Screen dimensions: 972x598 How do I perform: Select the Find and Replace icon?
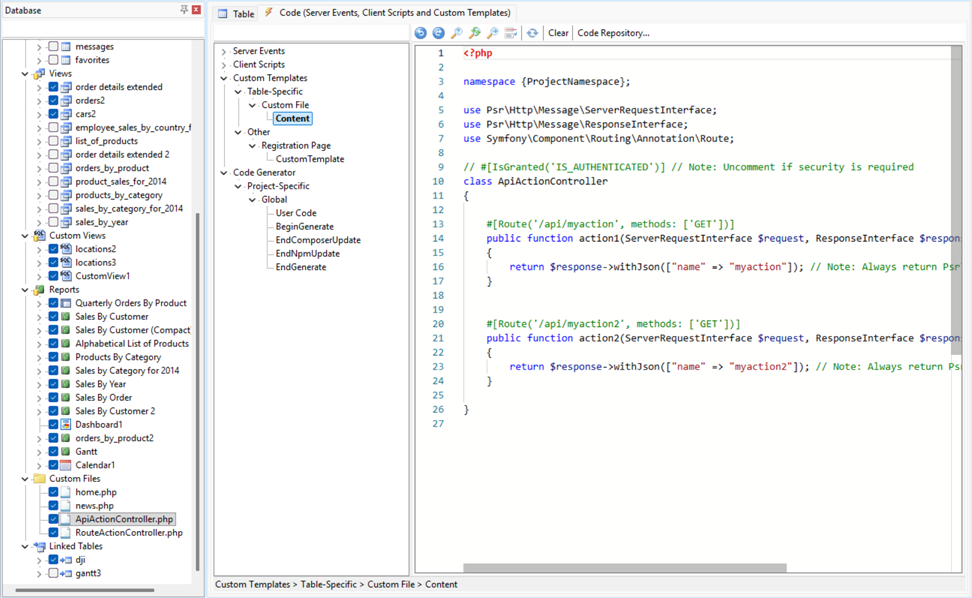476,33
